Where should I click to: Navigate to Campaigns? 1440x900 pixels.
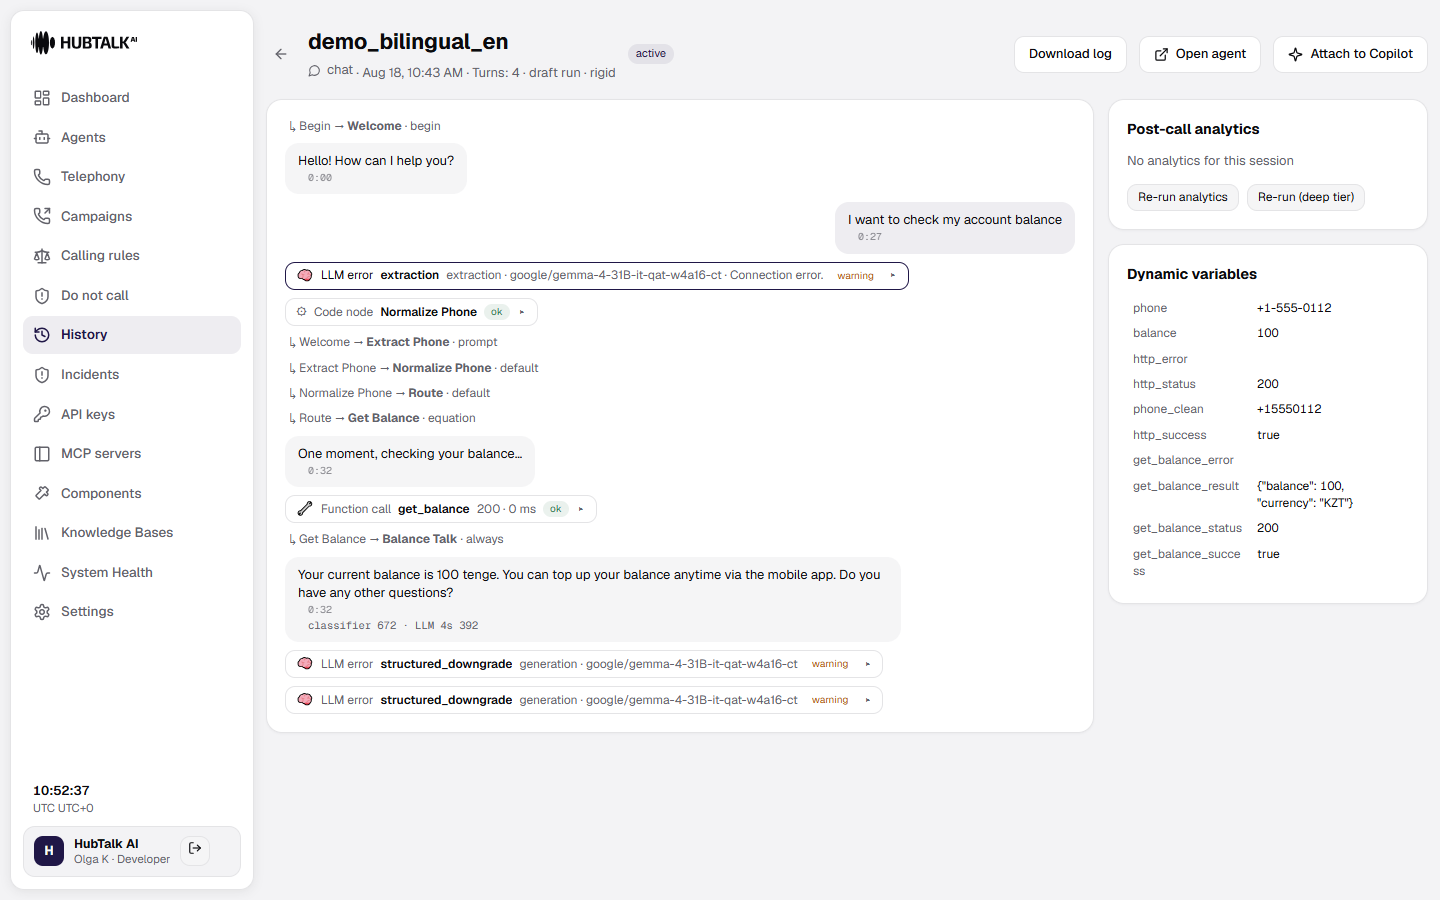[131, 216]
